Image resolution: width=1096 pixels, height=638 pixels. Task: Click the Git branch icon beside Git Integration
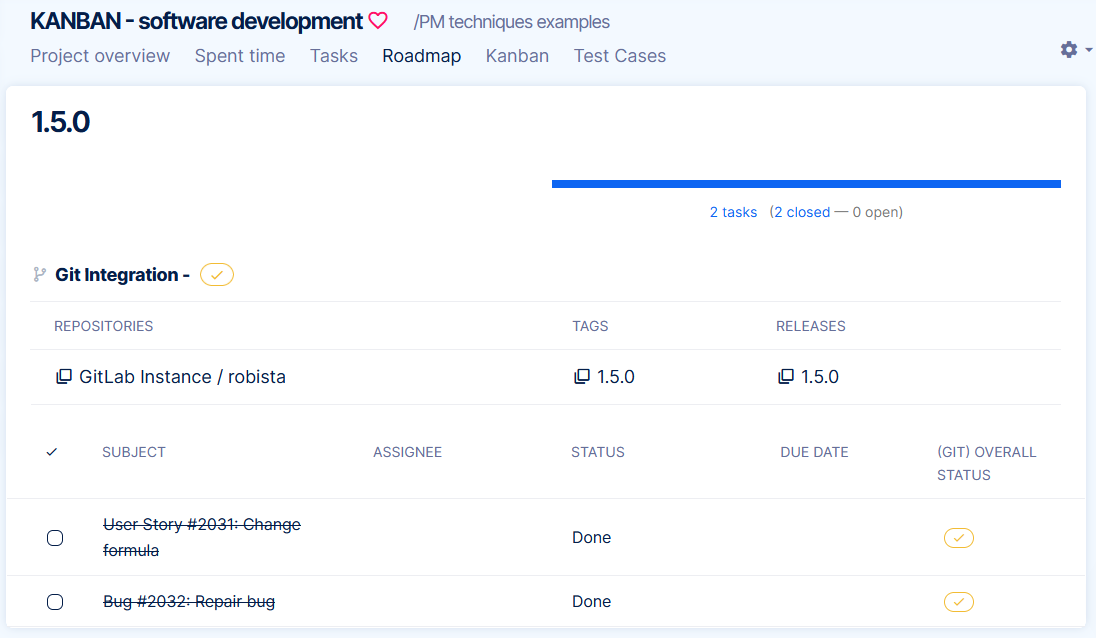point(40,274)
